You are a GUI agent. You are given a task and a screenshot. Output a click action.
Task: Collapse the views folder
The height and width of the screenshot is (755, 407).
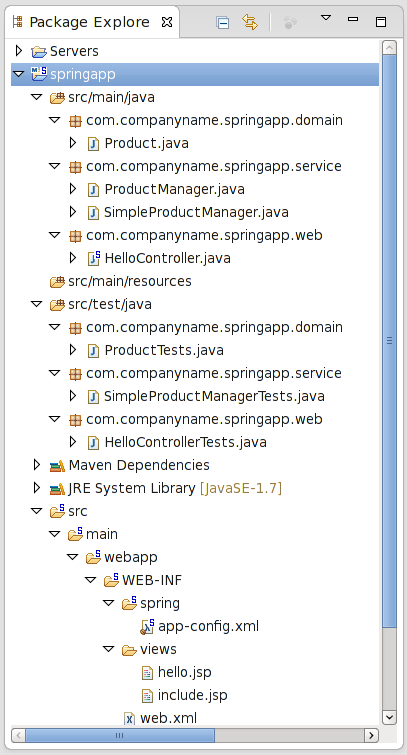[109, 650]
